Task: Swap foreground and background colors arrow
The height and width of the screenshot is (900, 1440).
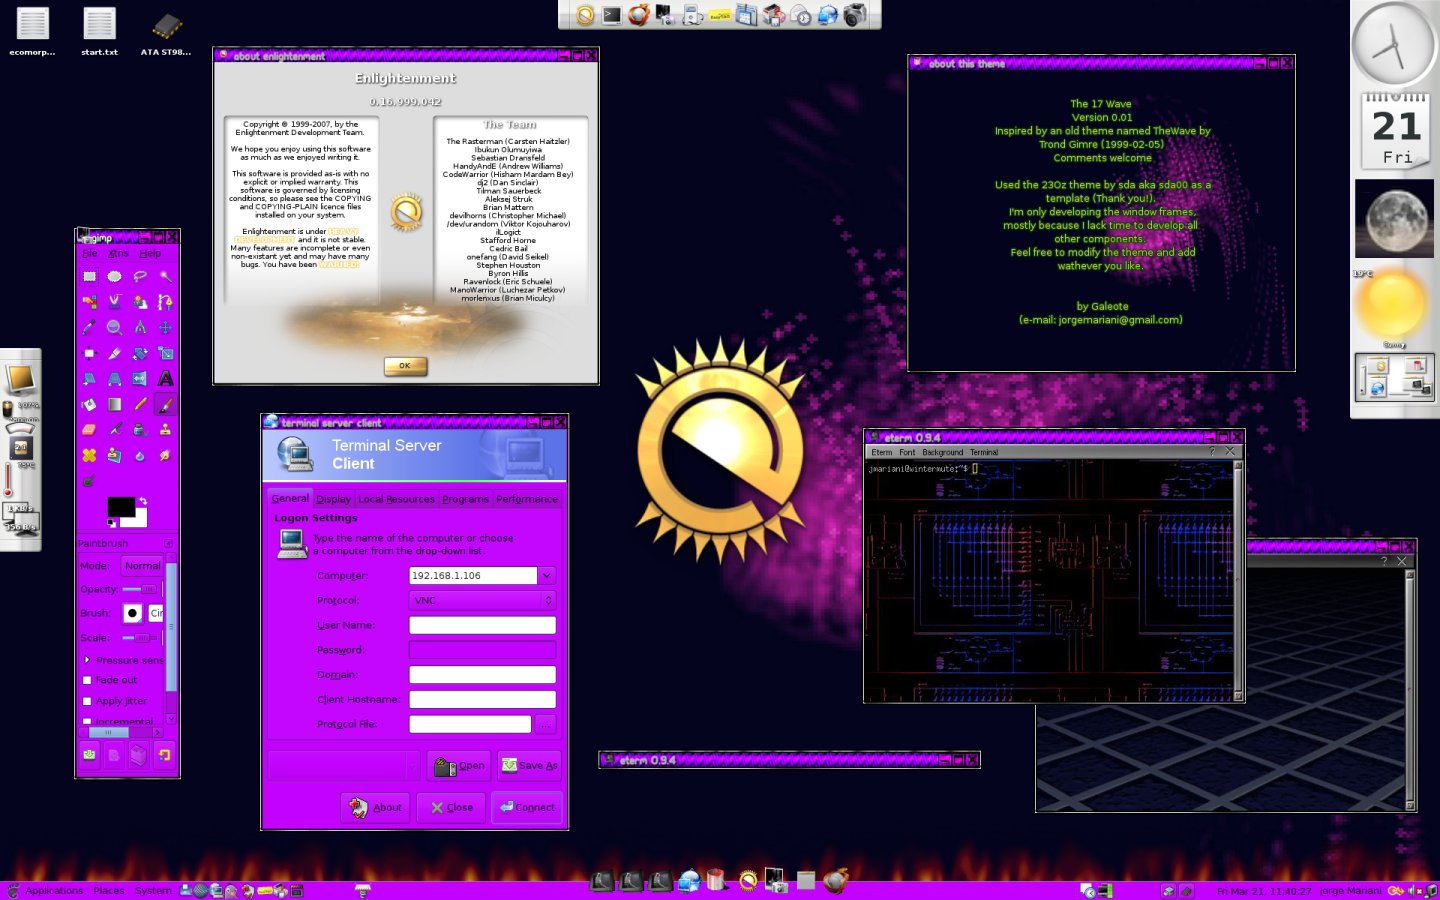Action: [x=143, y=501]
